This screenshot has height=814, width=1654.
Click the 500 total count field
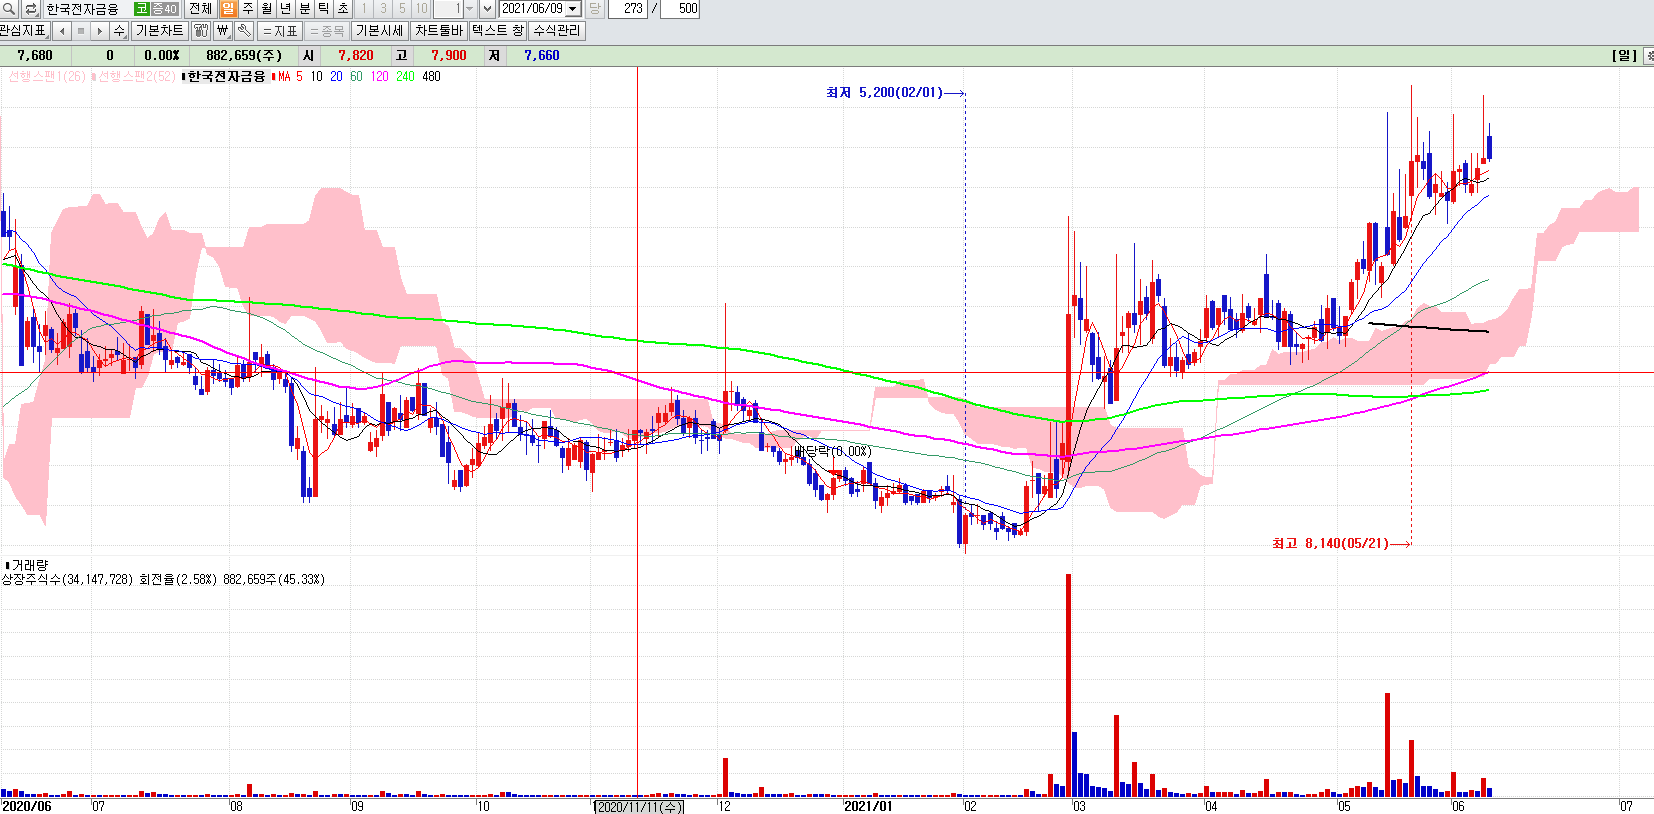coord(680,9)
